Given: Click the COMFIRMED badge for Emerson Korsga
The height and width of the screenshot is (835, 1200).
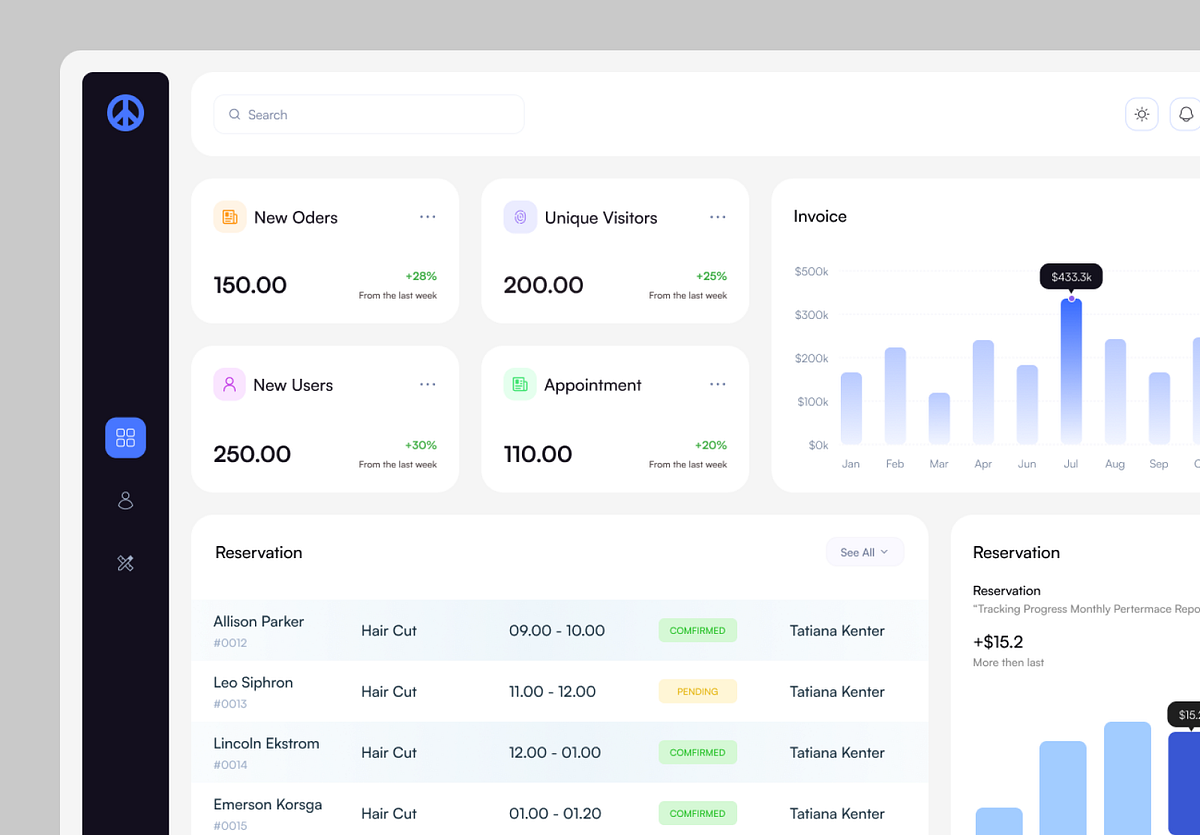Looking at the screenshot, I should tap(698, 813).
